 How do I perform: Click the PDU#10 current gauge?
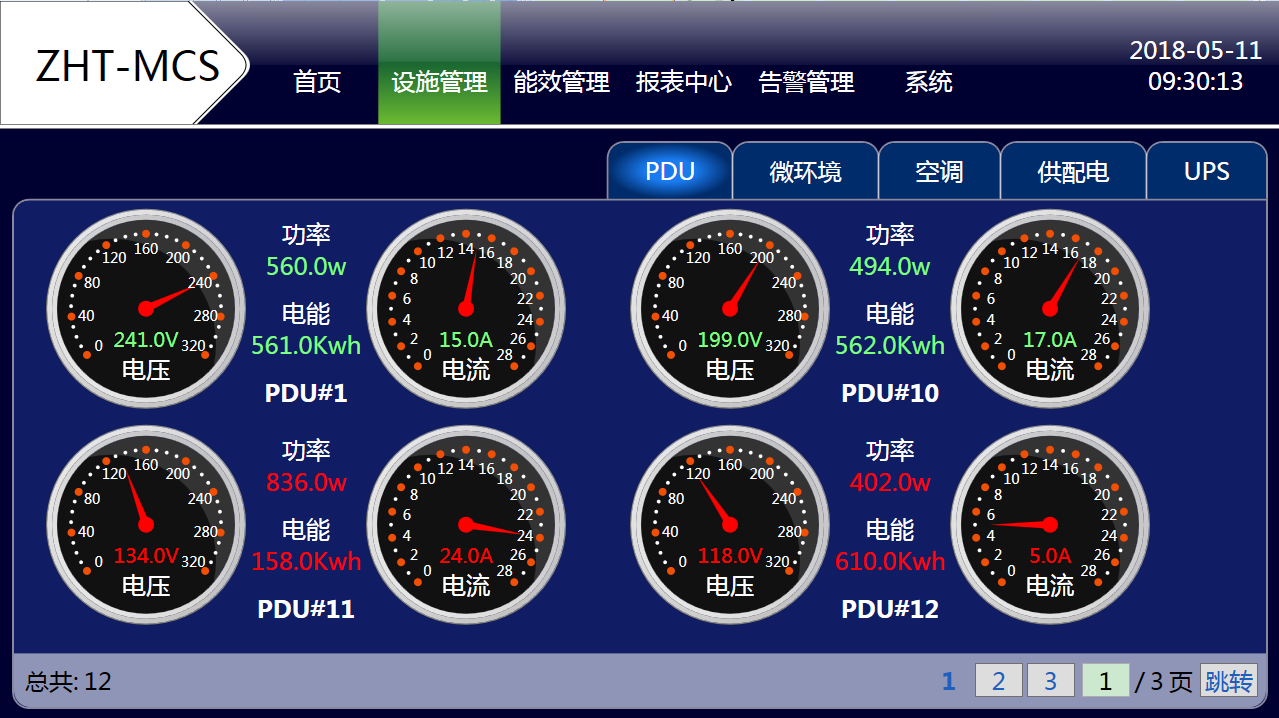coord(1050,308)
